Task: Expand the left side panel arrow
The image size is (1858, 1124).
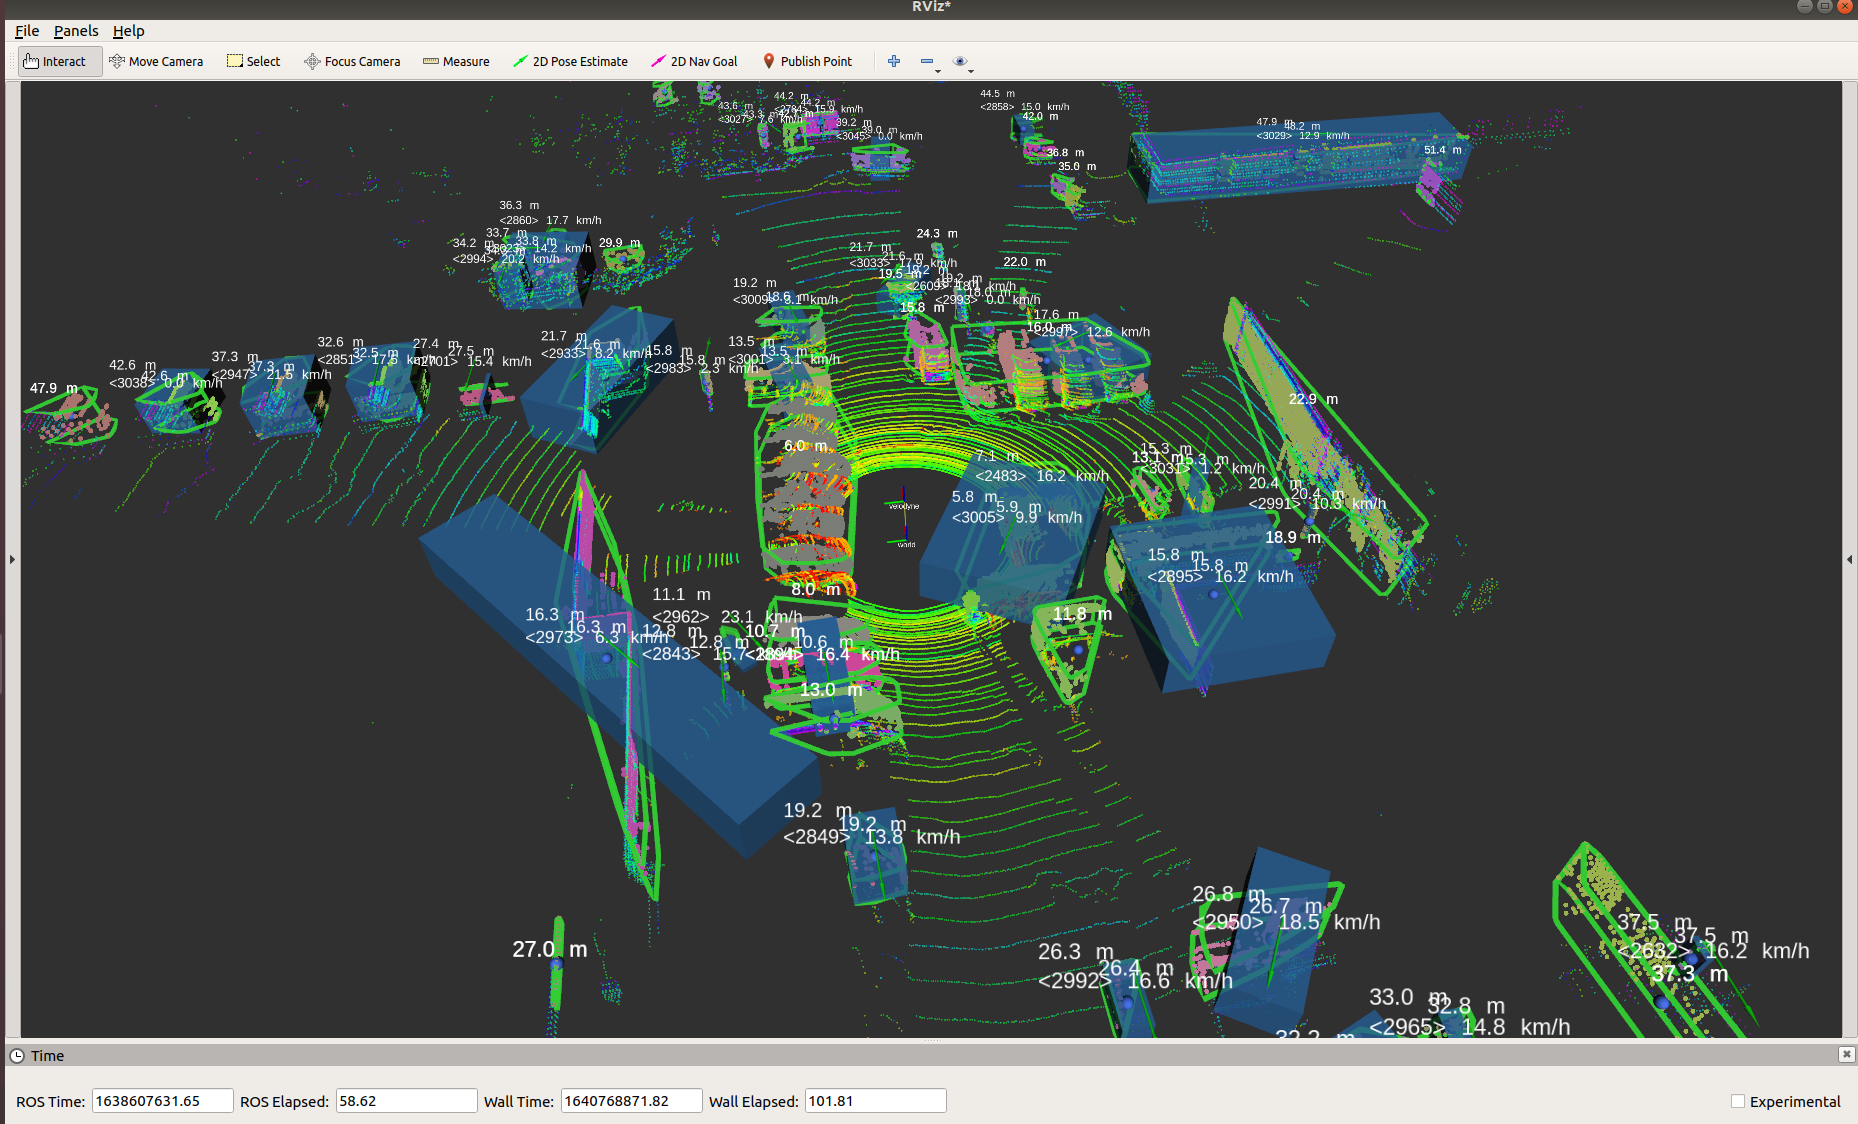Action: (x=12, y=559)
